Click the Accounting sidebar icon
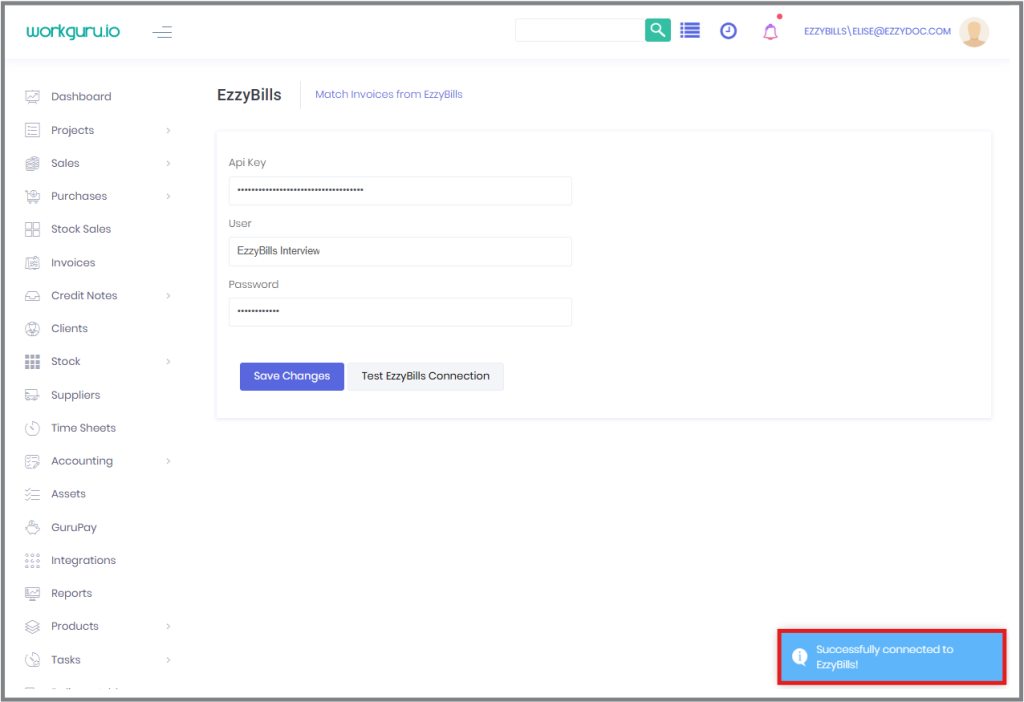 [x=32, y=462]
